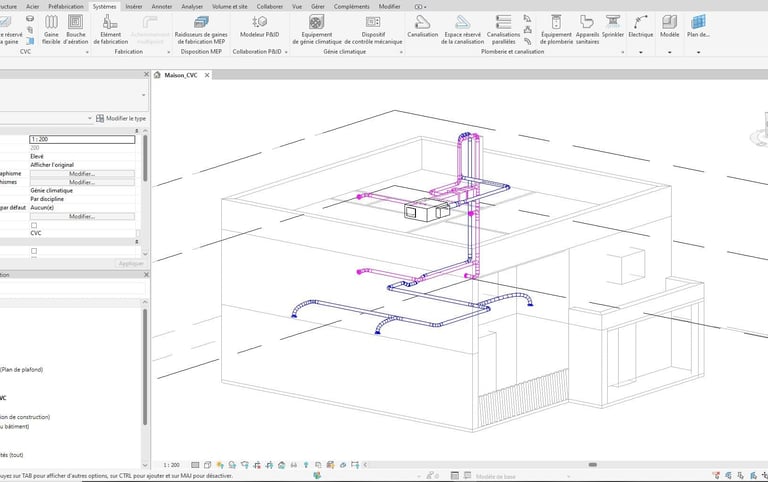Screen dimensions: 768x482
Task: Choose the Sprinkler tool
Action: [612, 27]
